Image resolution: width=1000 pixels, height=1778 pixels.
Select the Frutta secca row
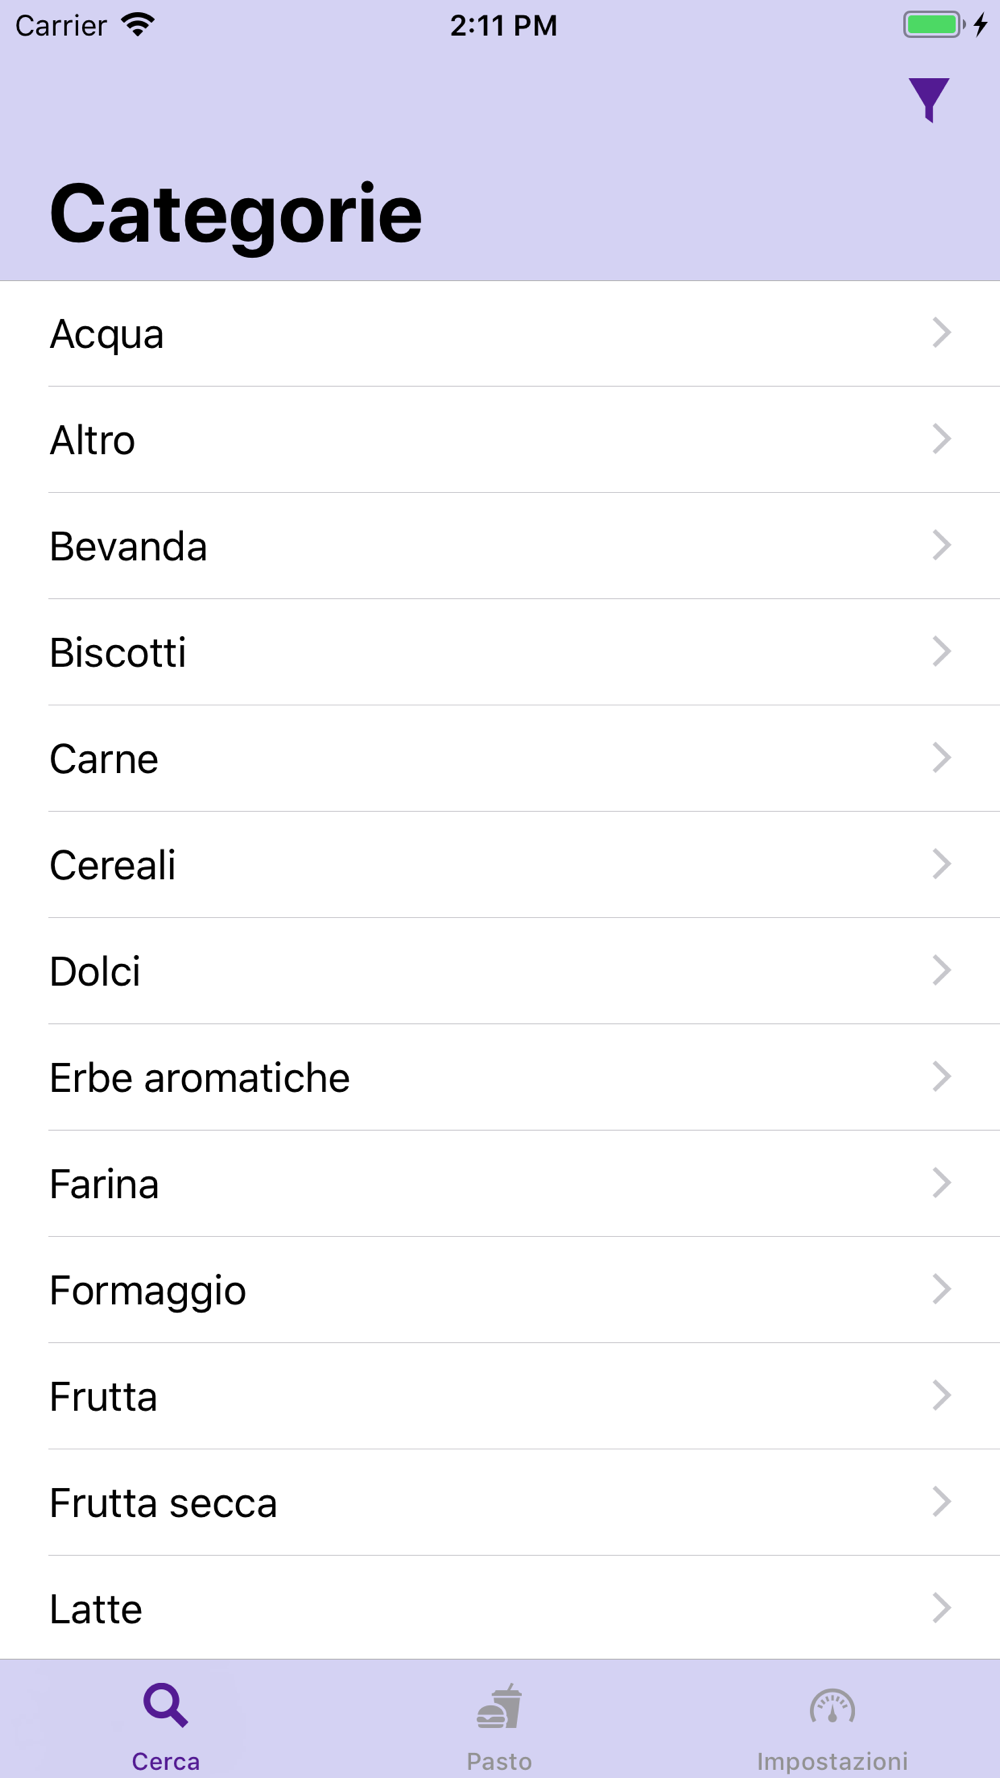500,1503
